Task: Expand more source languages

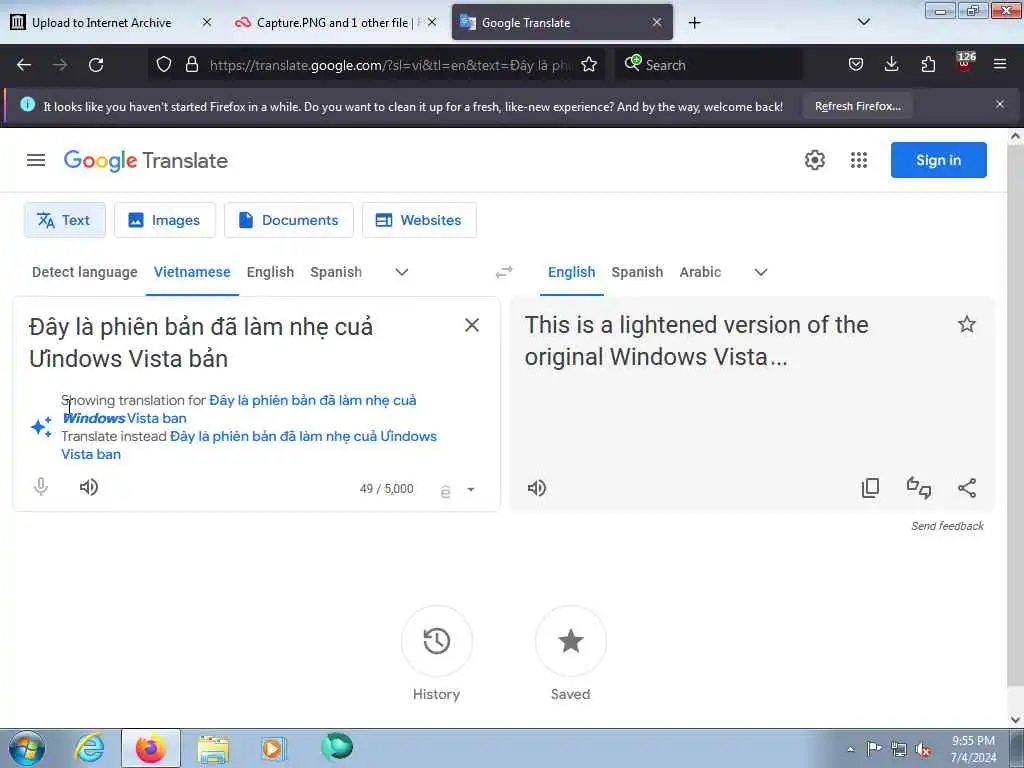Action: [x=402, y=272]
